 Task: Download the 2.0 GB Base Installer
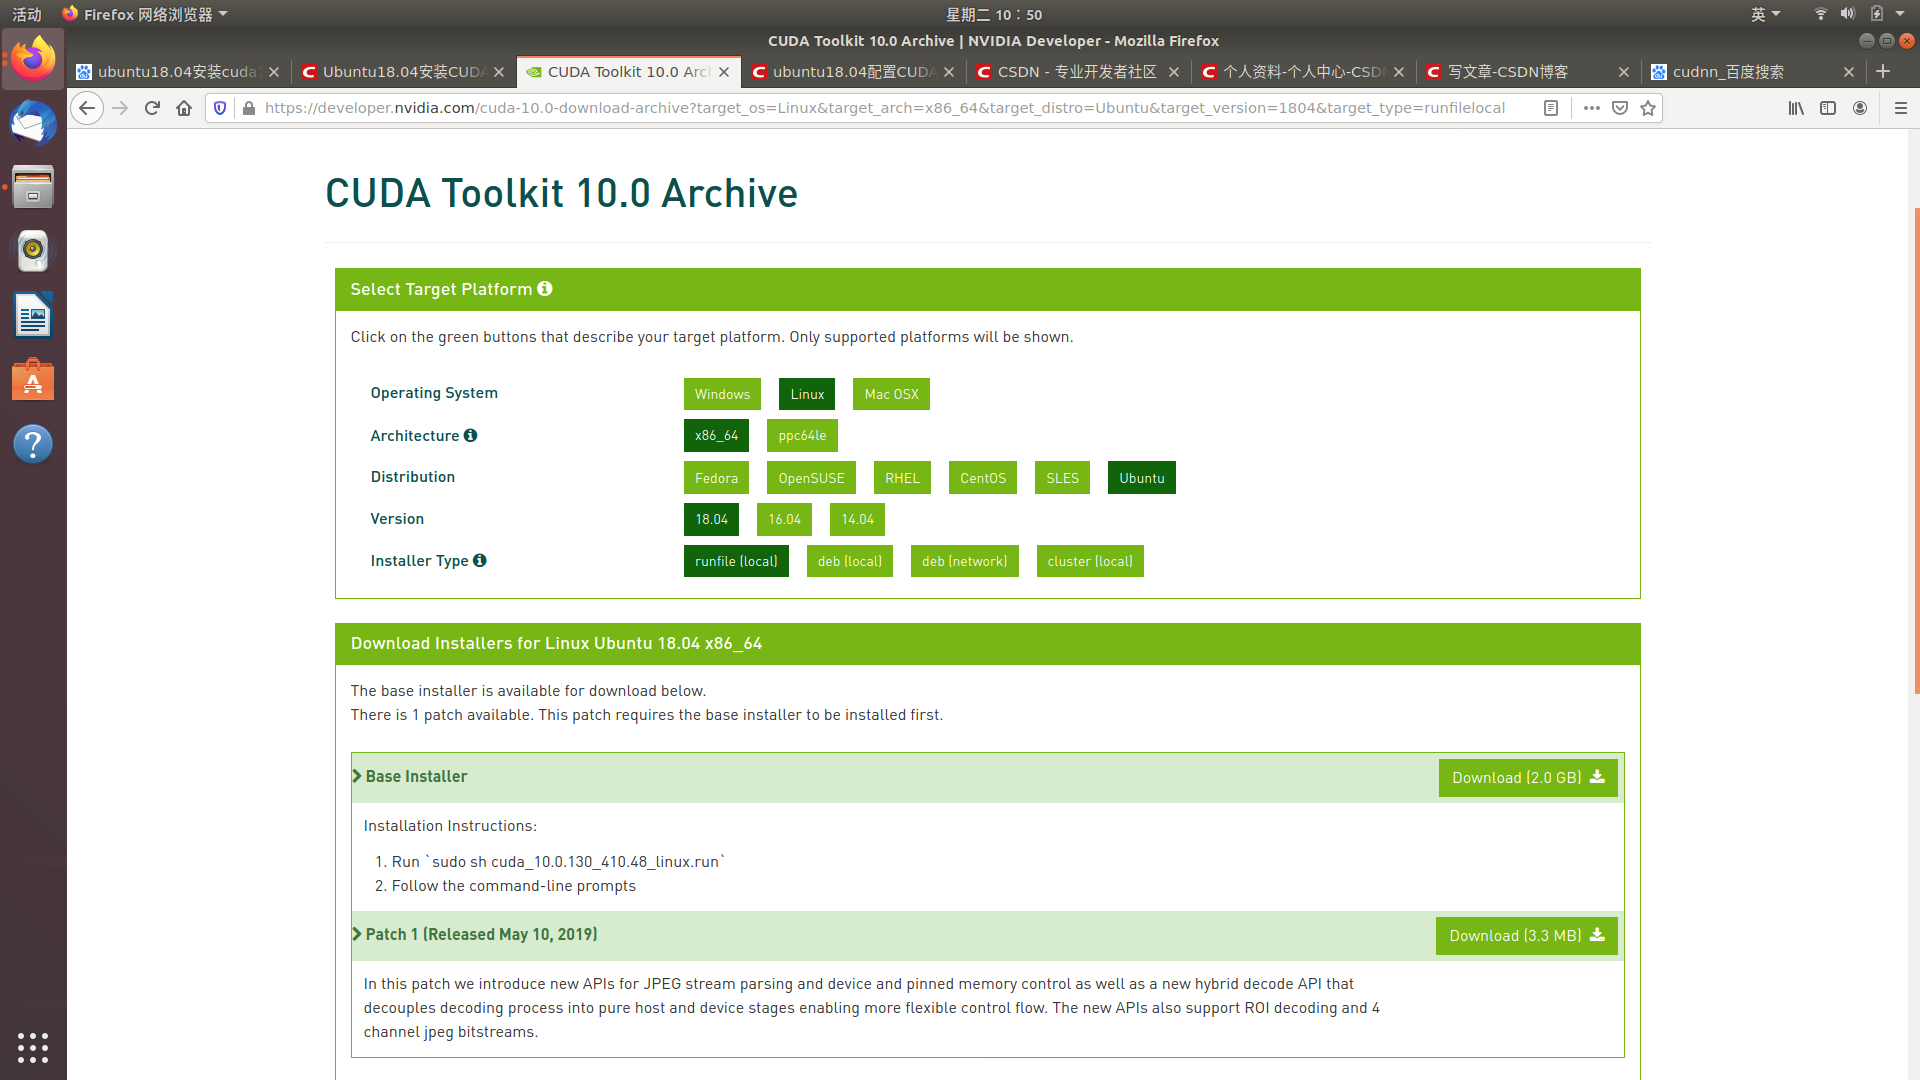coord(1527,777)
